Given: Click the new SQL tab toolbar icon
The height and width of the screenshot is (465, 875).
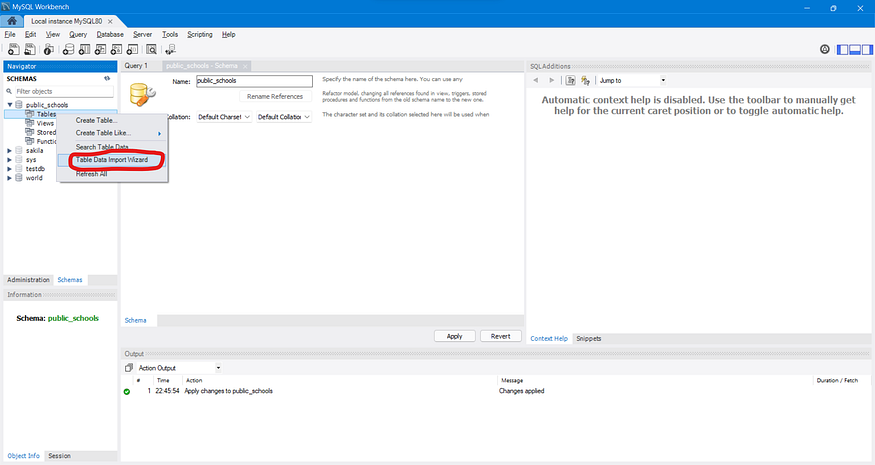Looking at the screenshot, I should (x=13, y=50).
